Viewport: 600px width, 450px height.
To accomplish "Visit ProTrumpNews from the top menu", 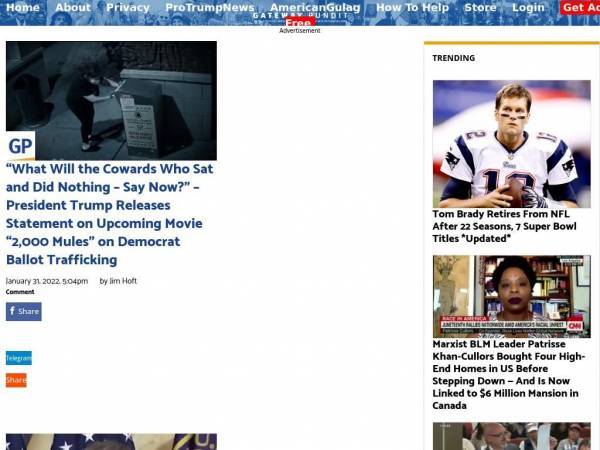I will coord(210,8).
